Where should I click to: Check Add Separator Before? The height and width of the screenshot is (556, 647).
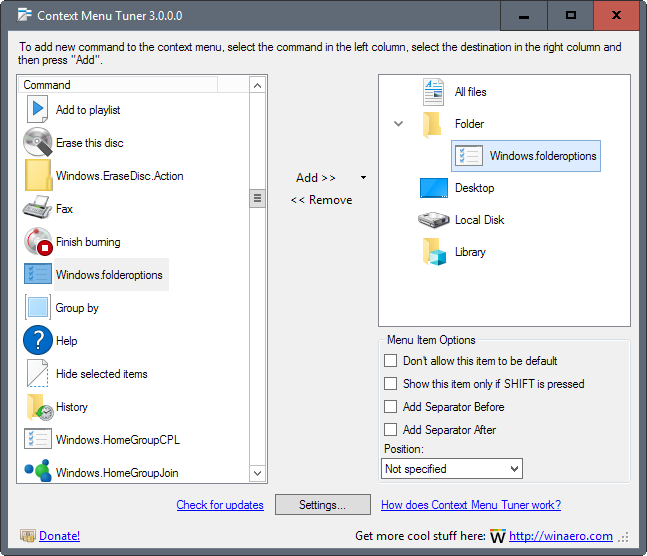coord(390,407)
